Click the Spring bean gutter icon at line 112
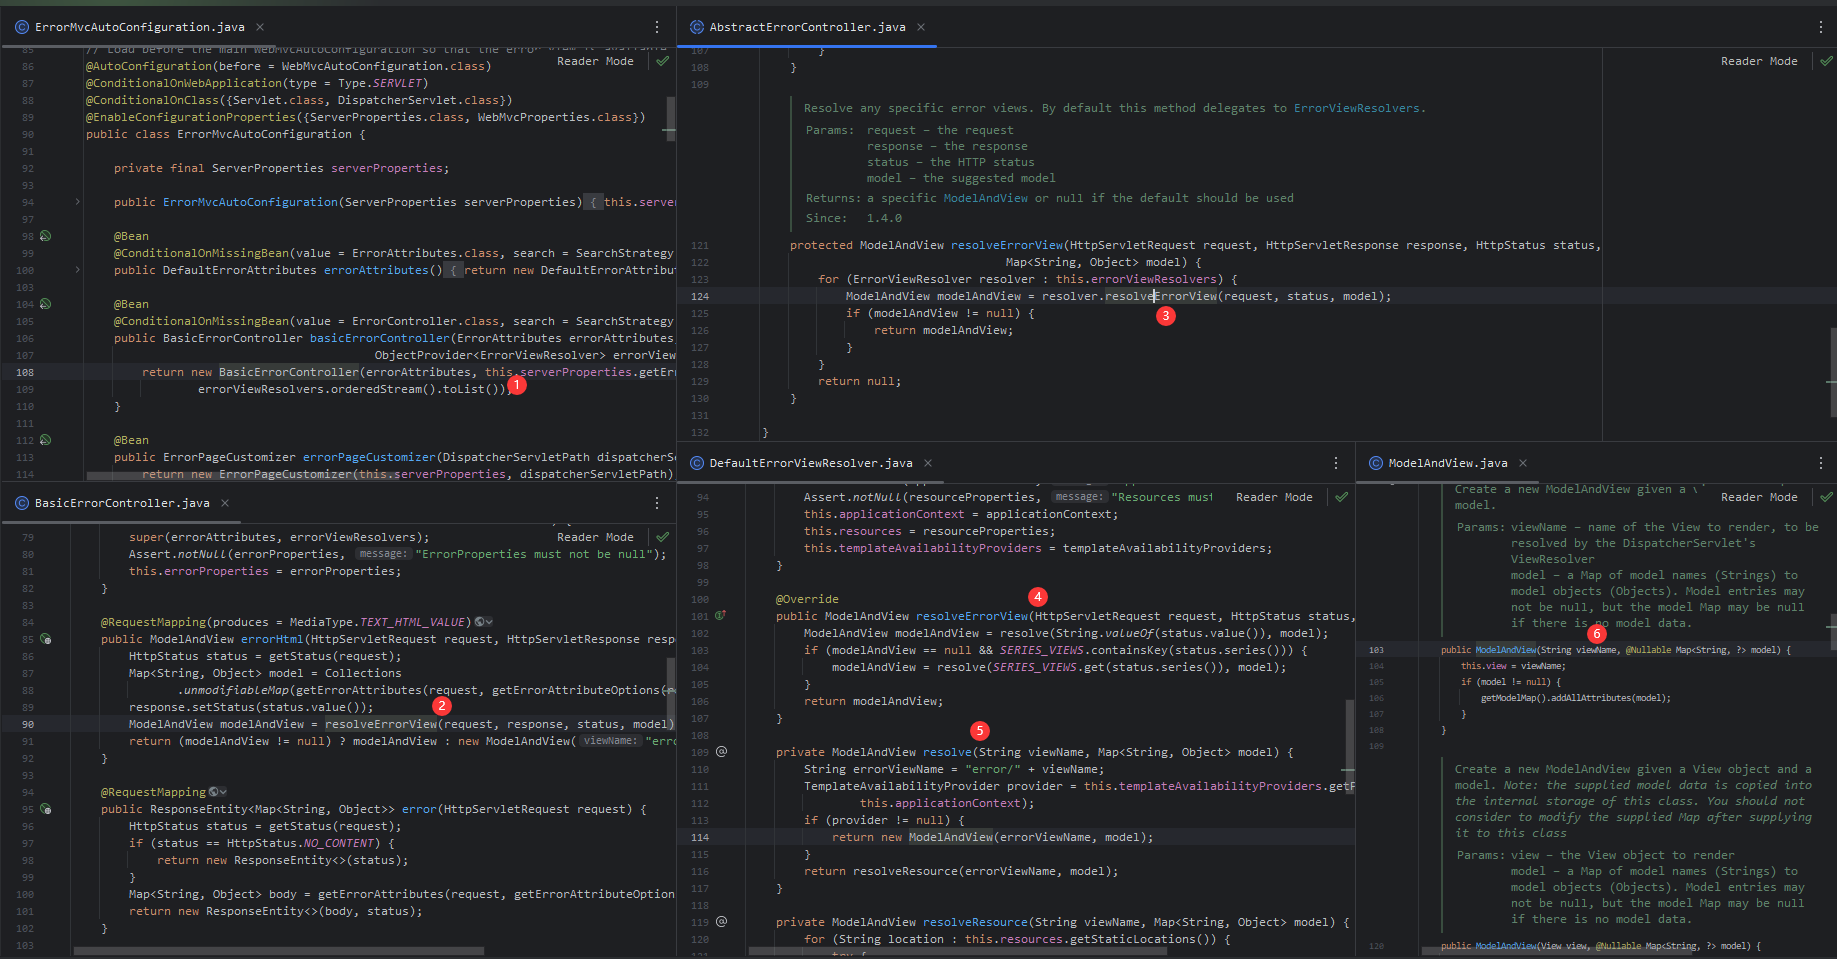 pyautogui.click(x=45, y=440)
